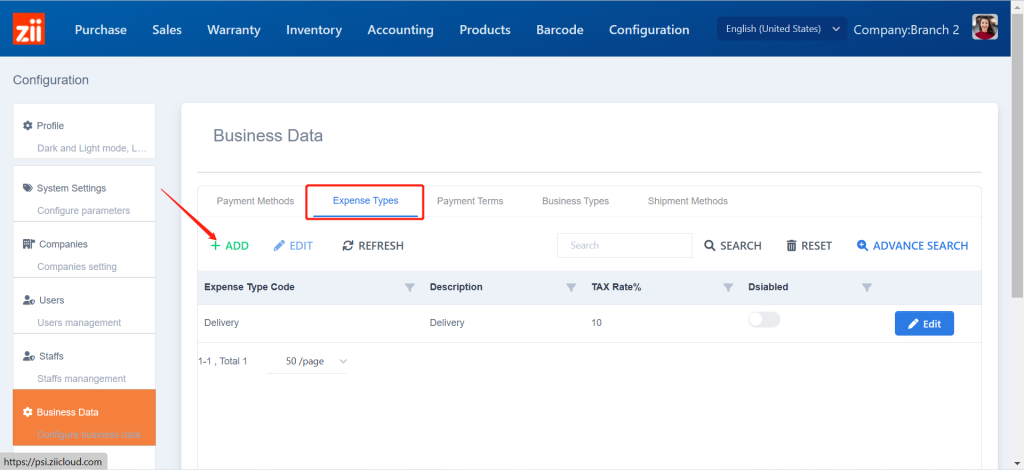
Task: Open the Expense Type Code column filter
Action: (x=409, y=288)
